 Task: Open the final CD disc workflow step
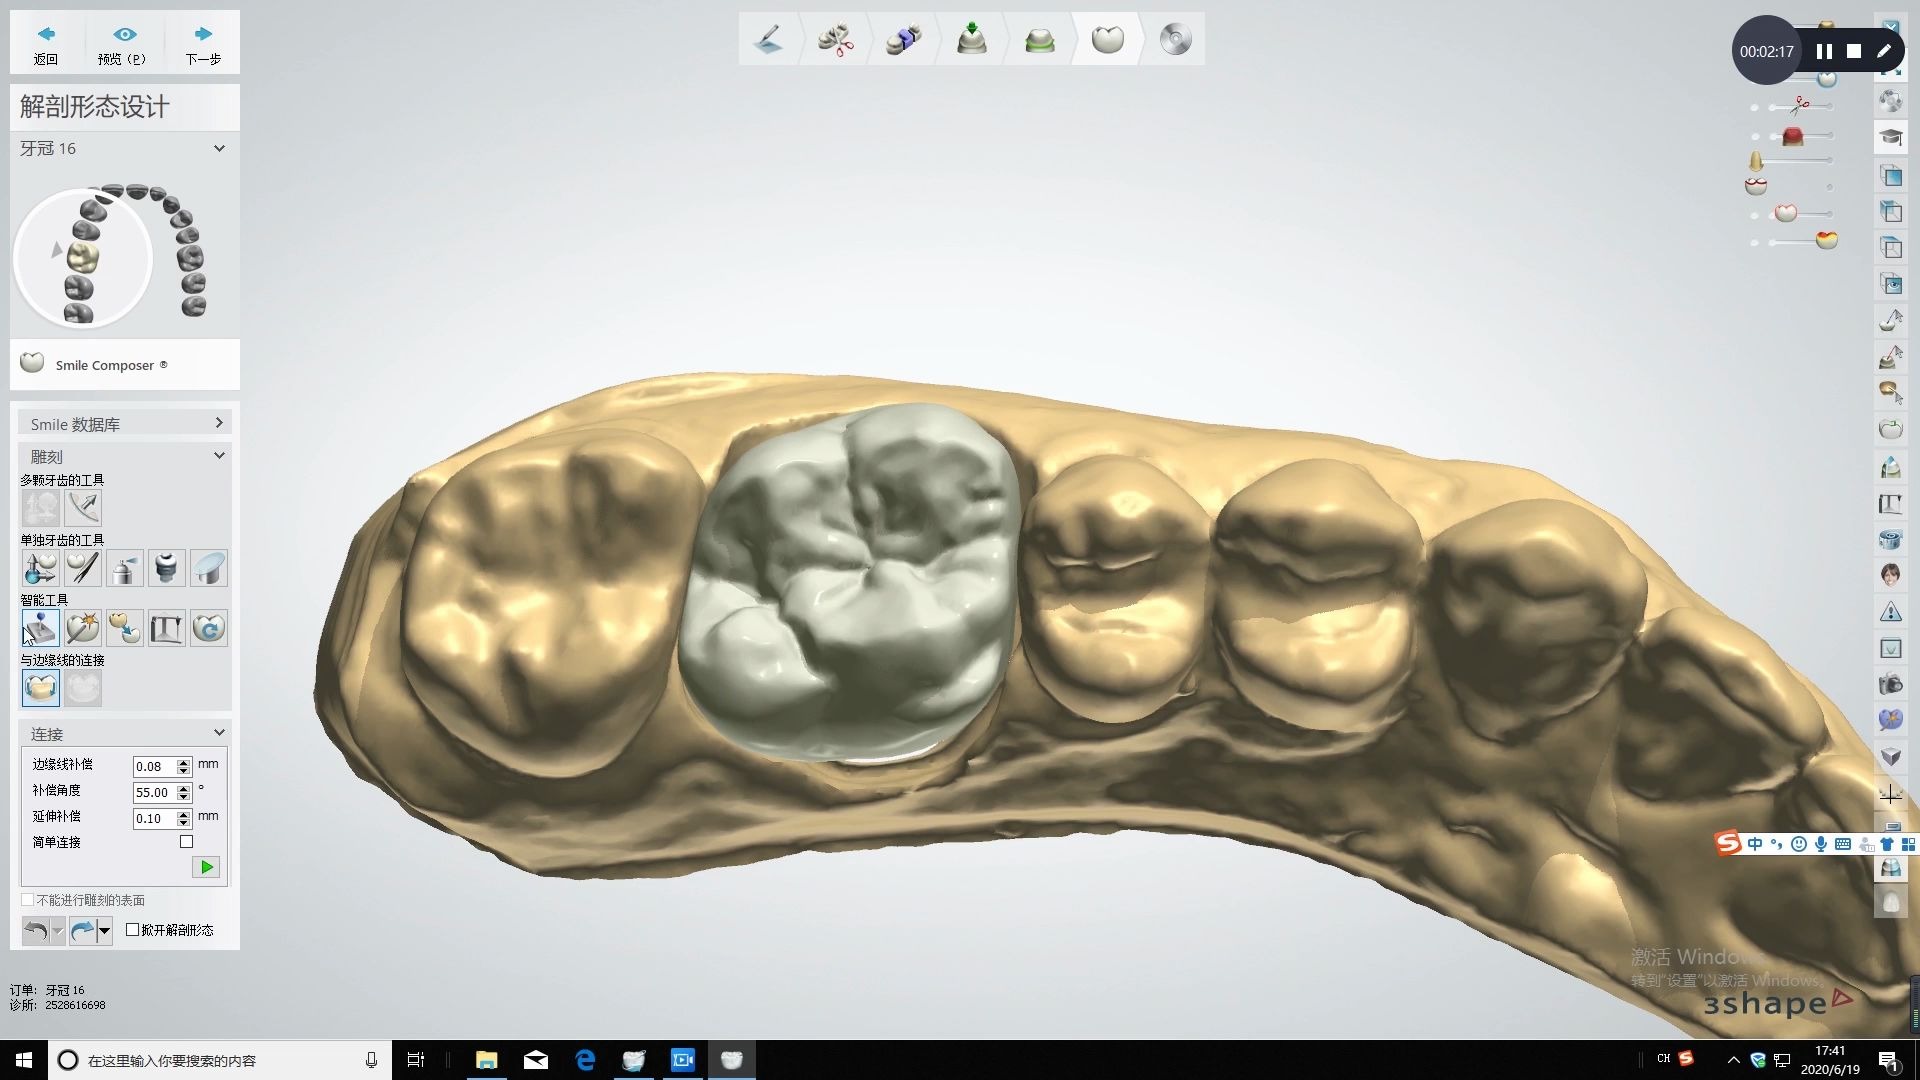click(x=1175, y=40)
